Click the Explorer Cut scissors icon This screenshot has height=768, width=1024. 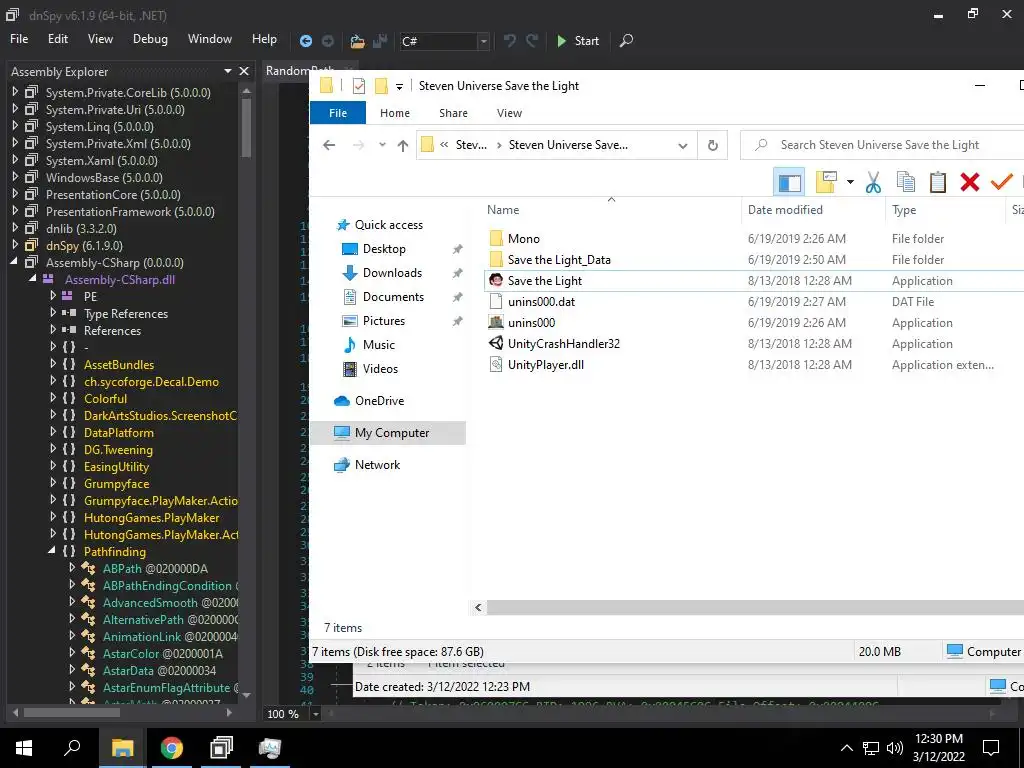872,182
